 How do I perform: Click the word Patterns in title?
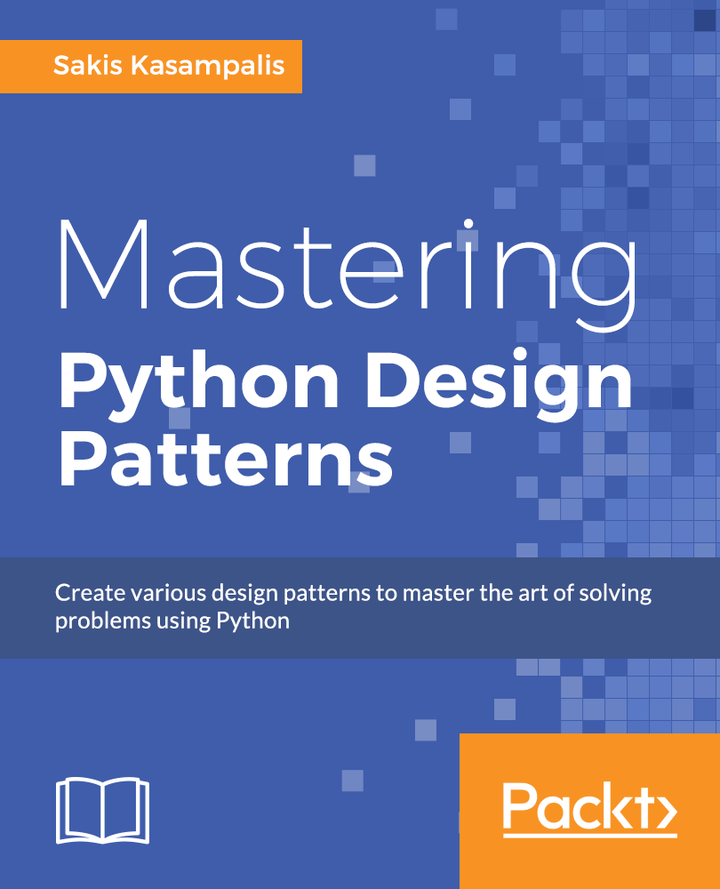tap(226, 457)
